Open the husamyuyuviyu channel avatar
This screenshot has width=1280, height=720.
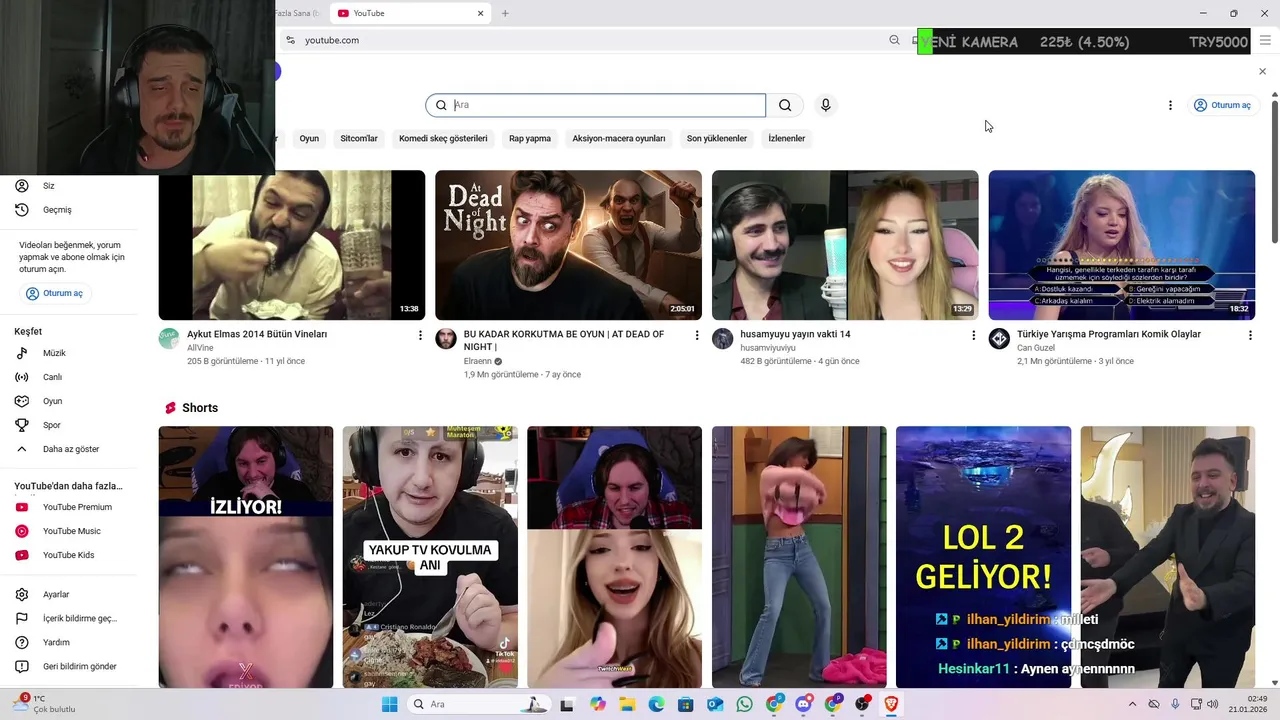(x=722, y=338)
